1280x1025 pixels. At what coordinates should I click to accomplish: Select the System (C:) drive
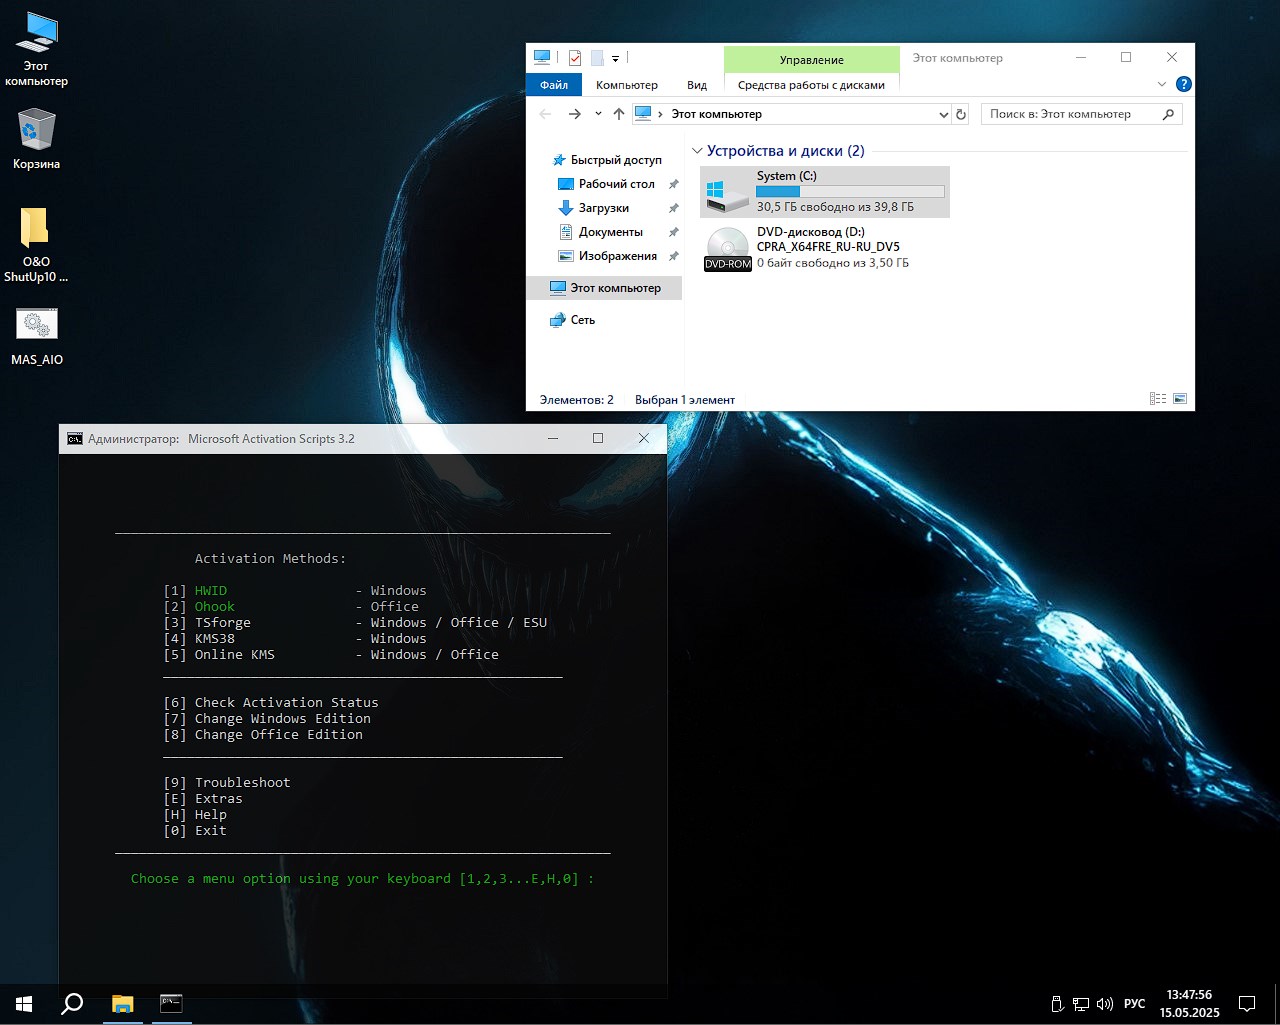pyautogui.click(x=825, y=191)
